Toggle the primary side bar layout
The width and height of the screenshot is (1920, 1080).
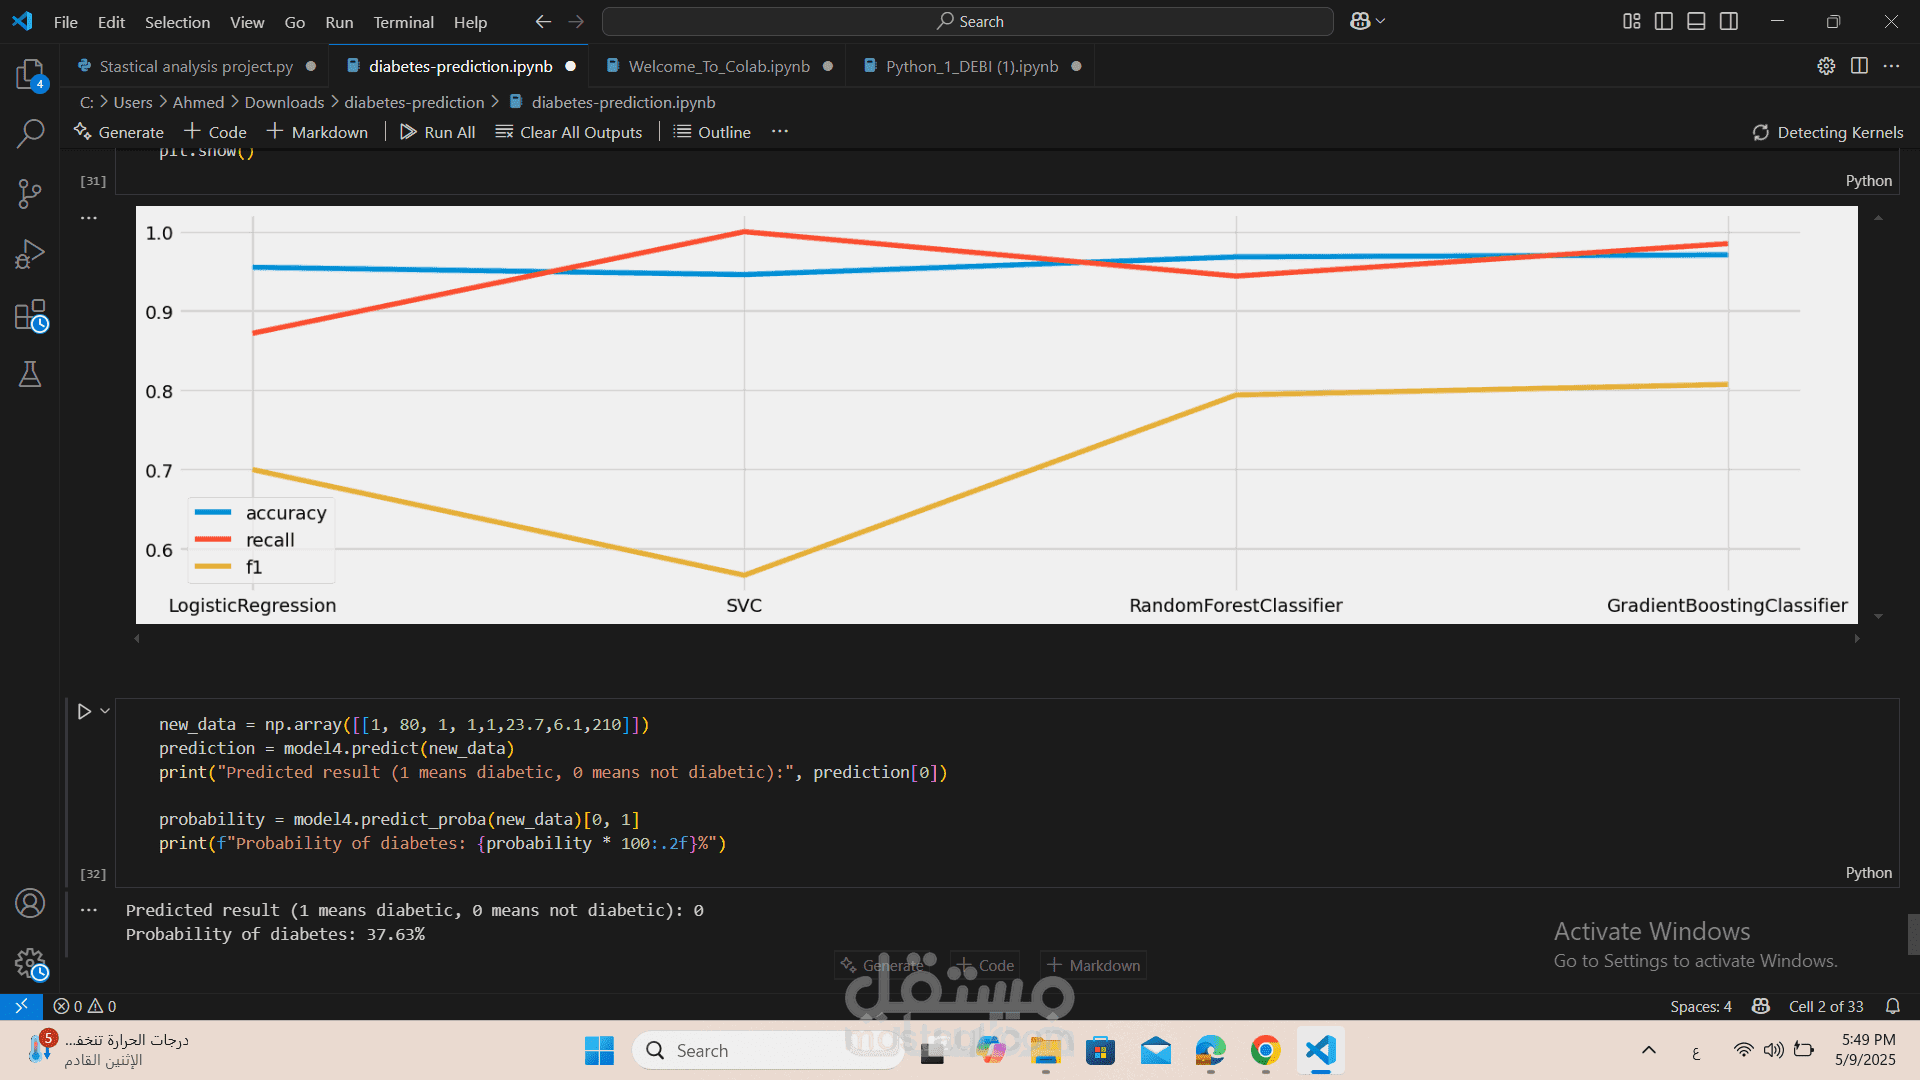pos(1664,21)
